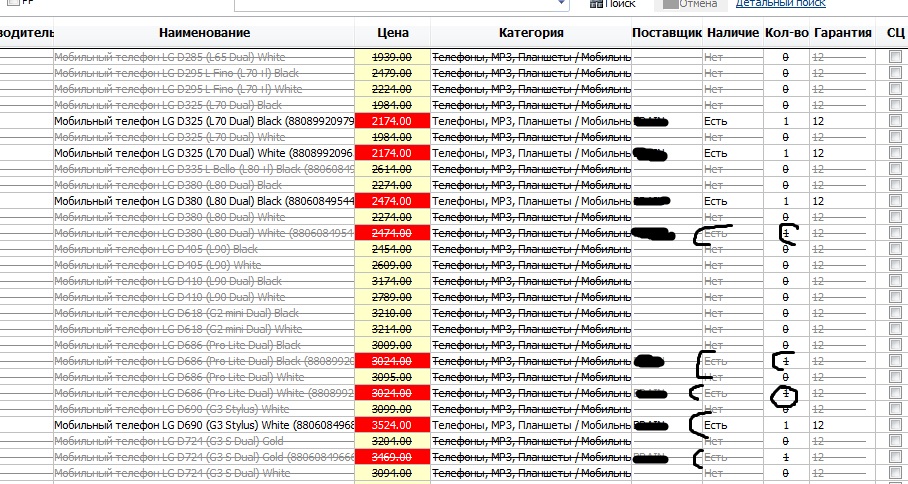Sort by the Цена column header

click(x=393, y=33)
